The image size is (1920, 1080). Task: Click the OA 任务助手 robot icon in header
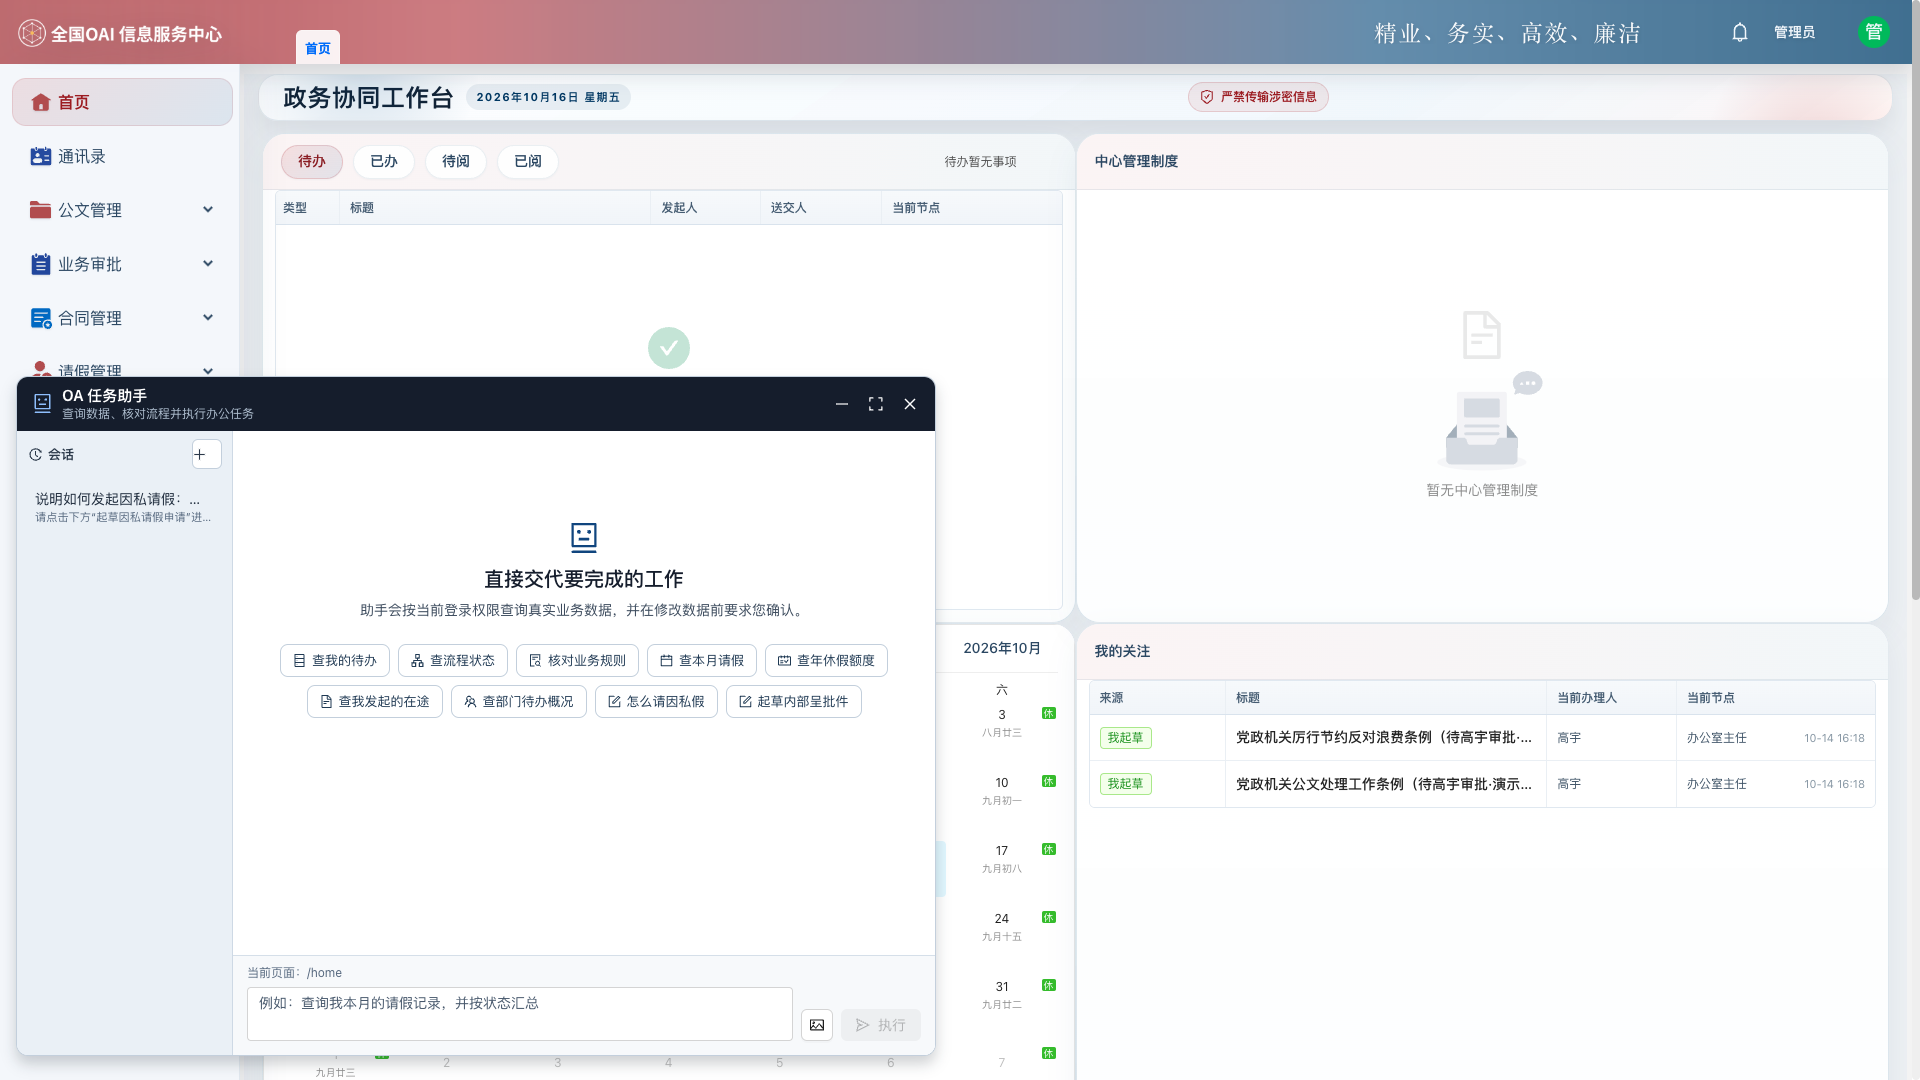[x=42, y=403]
